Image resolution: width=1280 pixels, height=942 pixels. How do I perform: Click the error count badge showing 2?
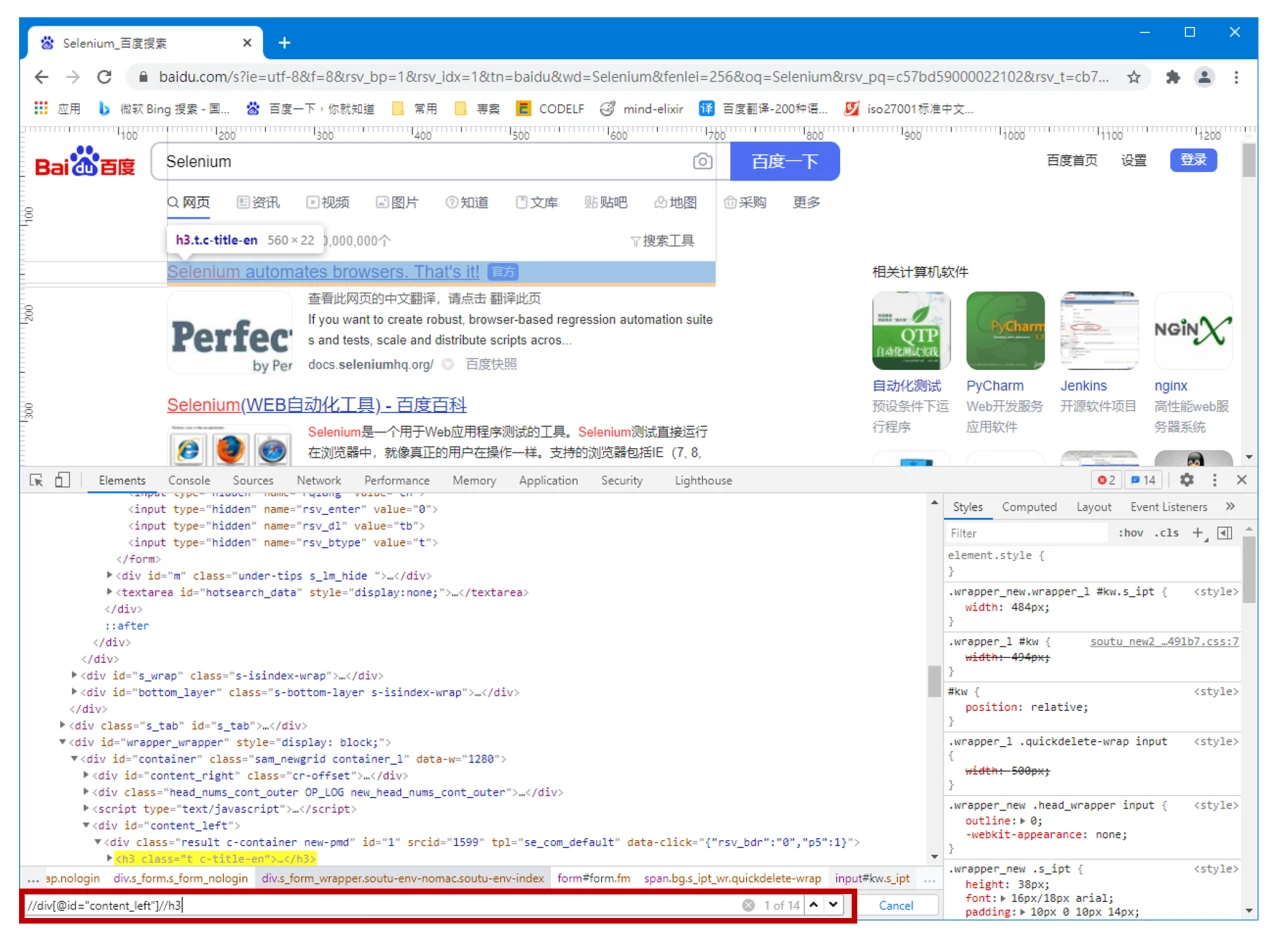pos(1107,480)
